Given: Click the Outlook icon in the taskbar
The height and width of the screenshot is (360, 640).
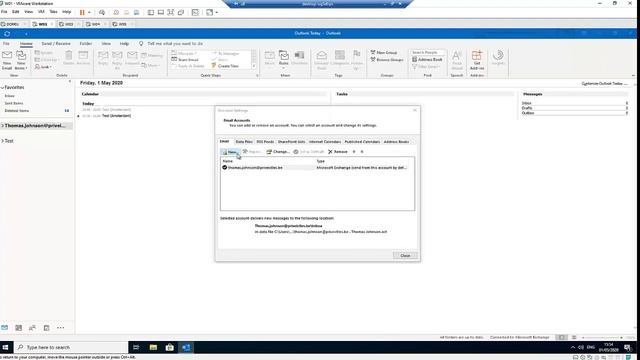Looking at the screenshot, I should point(186,347).
